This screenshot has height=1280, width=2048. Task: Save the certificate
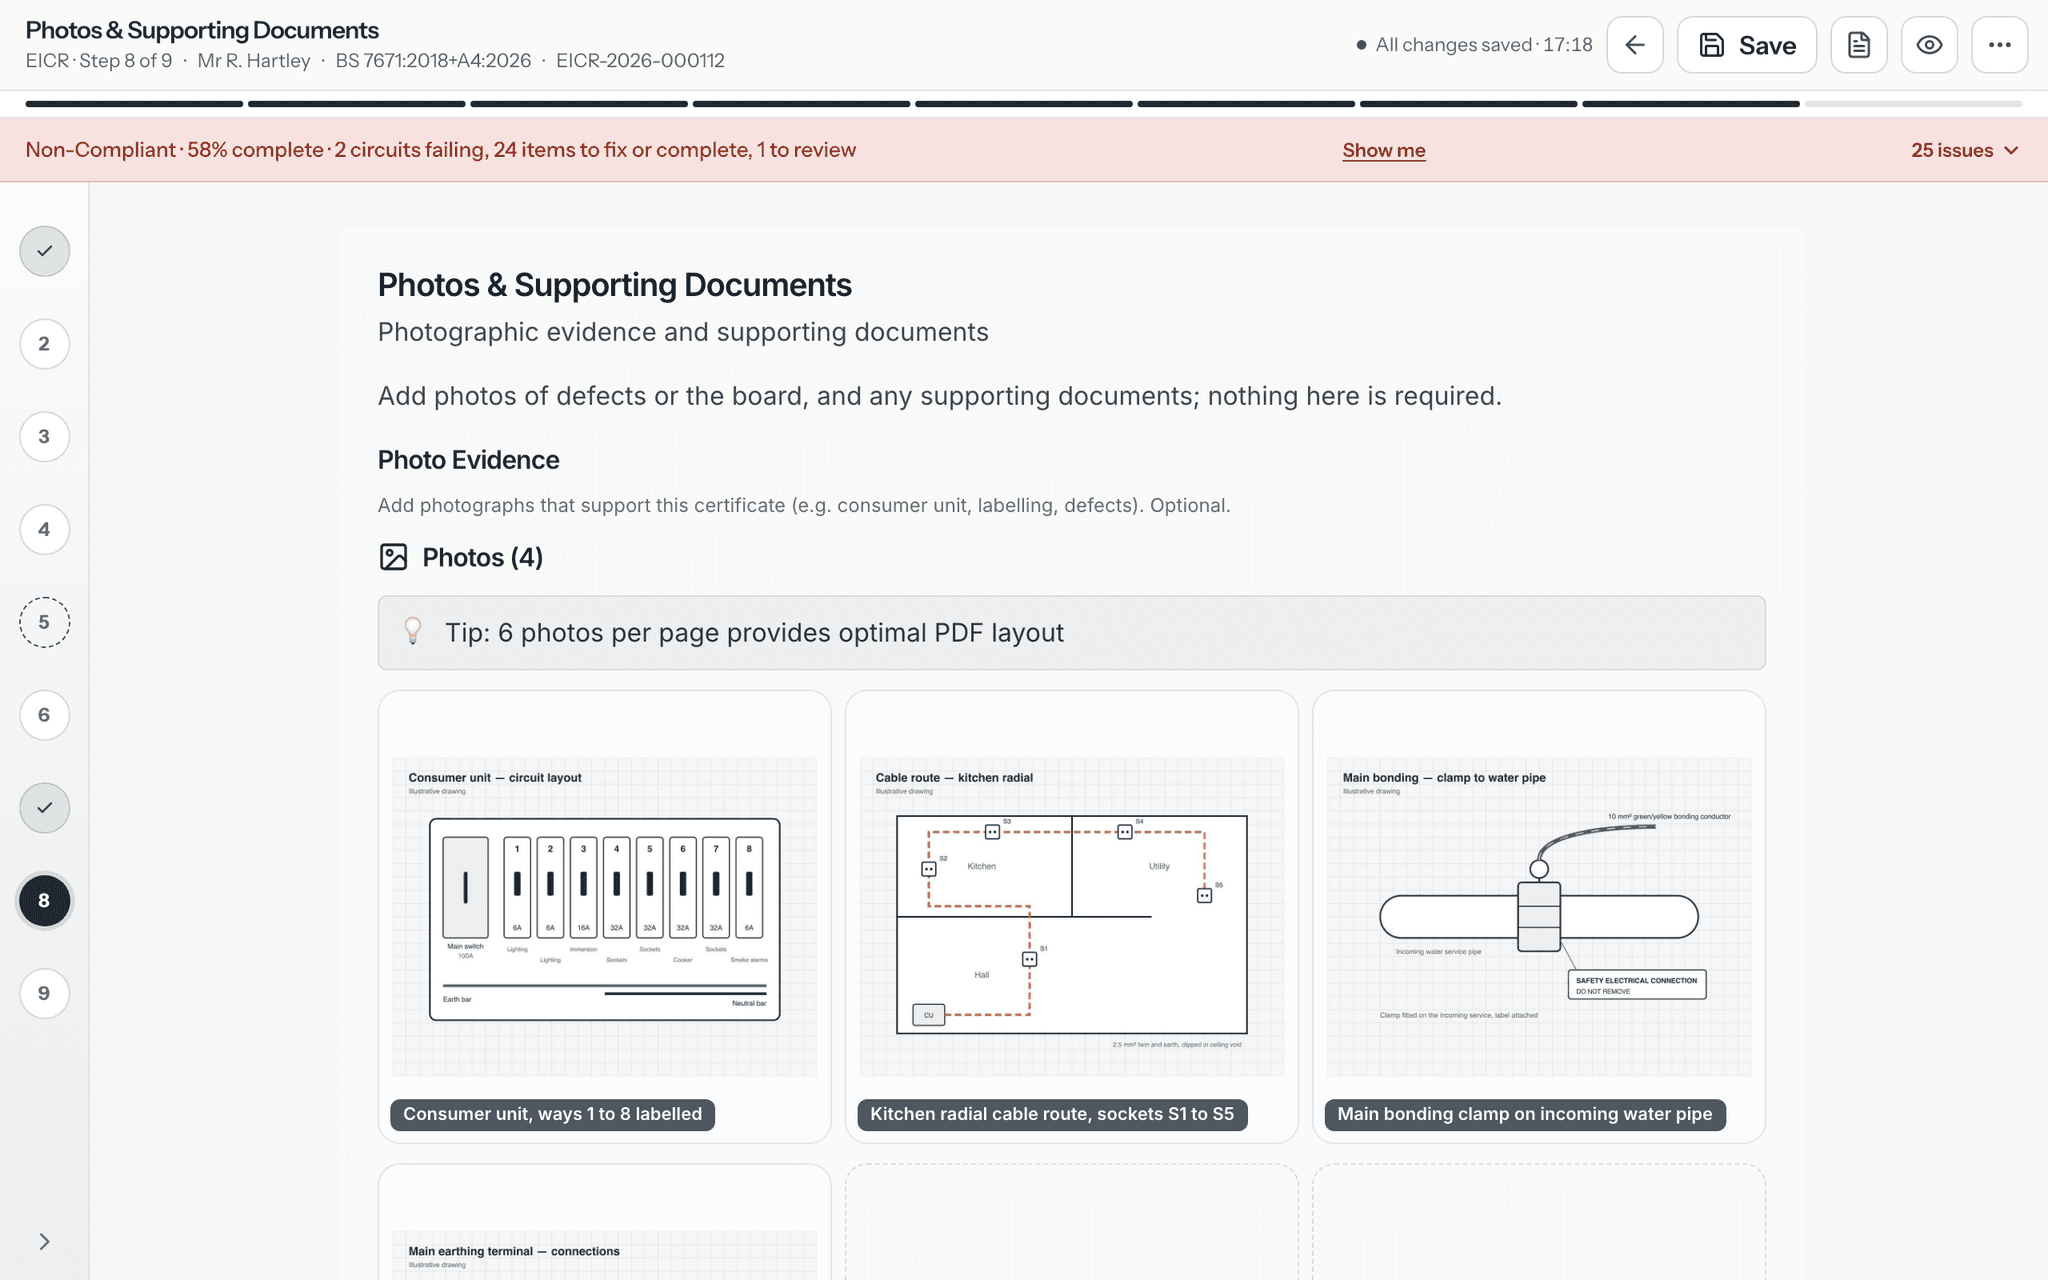pos(1747,45)
